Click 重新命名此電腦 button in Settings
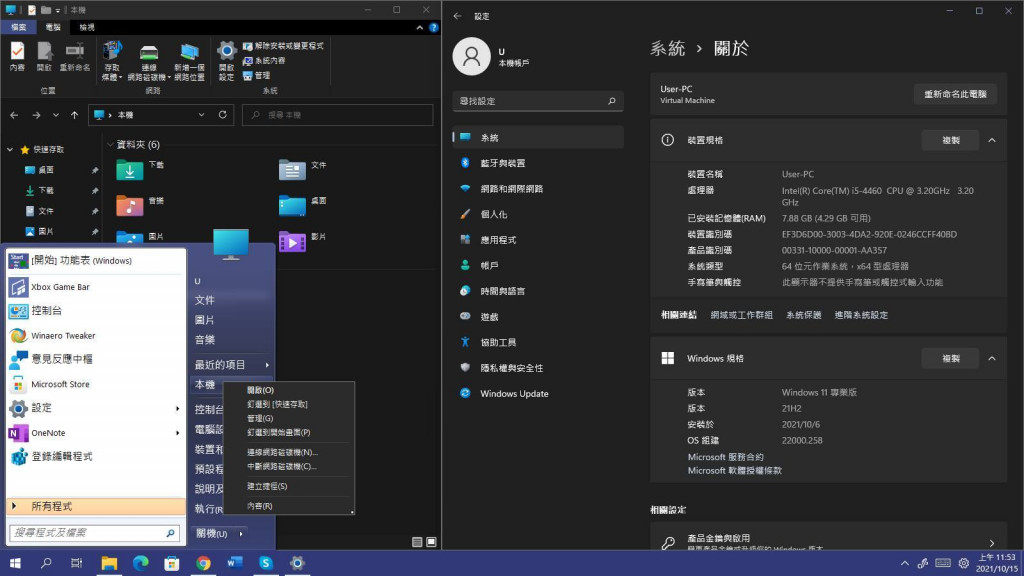This screenshot has height=576, width=1024. [955, 94]
